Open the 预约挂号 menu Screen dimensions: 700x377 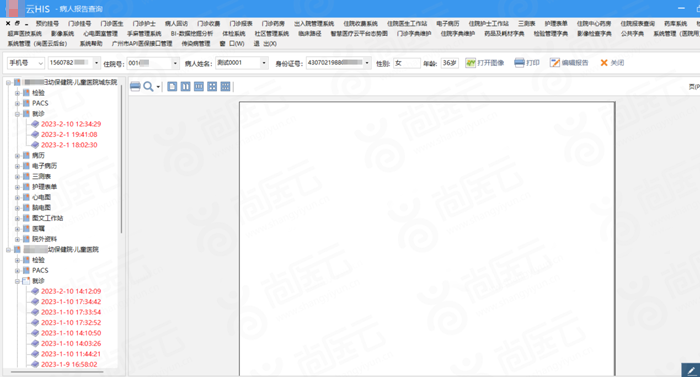coord(47,23)
